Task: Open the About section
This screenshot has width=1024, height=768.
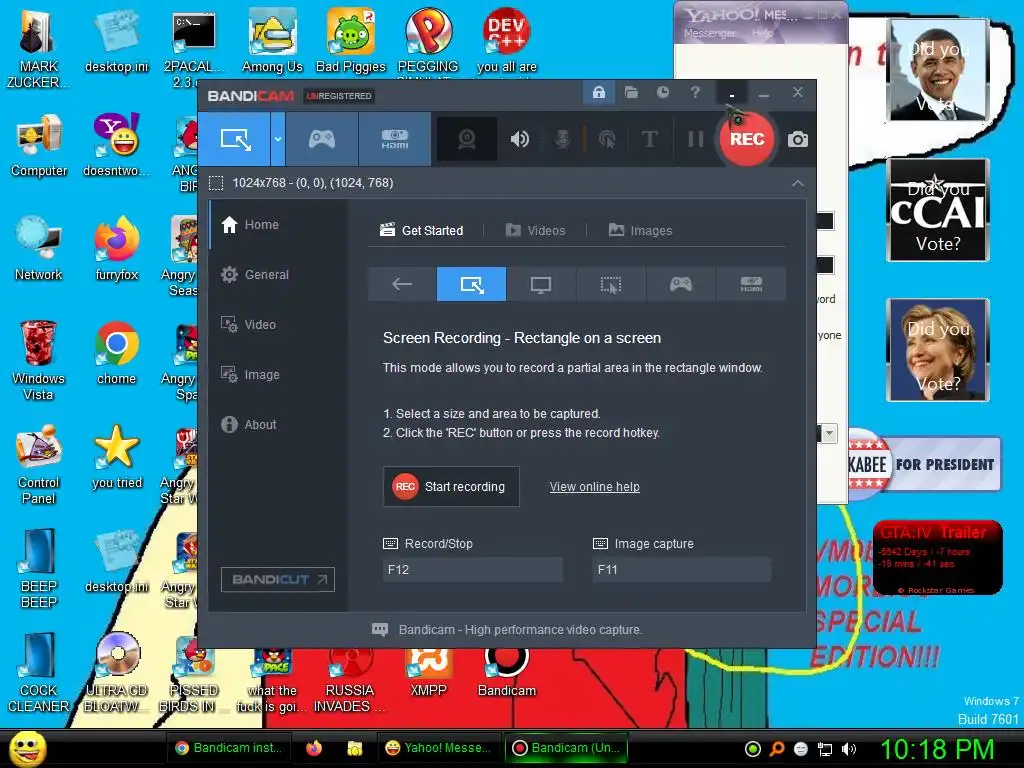Action: point(278,424)
